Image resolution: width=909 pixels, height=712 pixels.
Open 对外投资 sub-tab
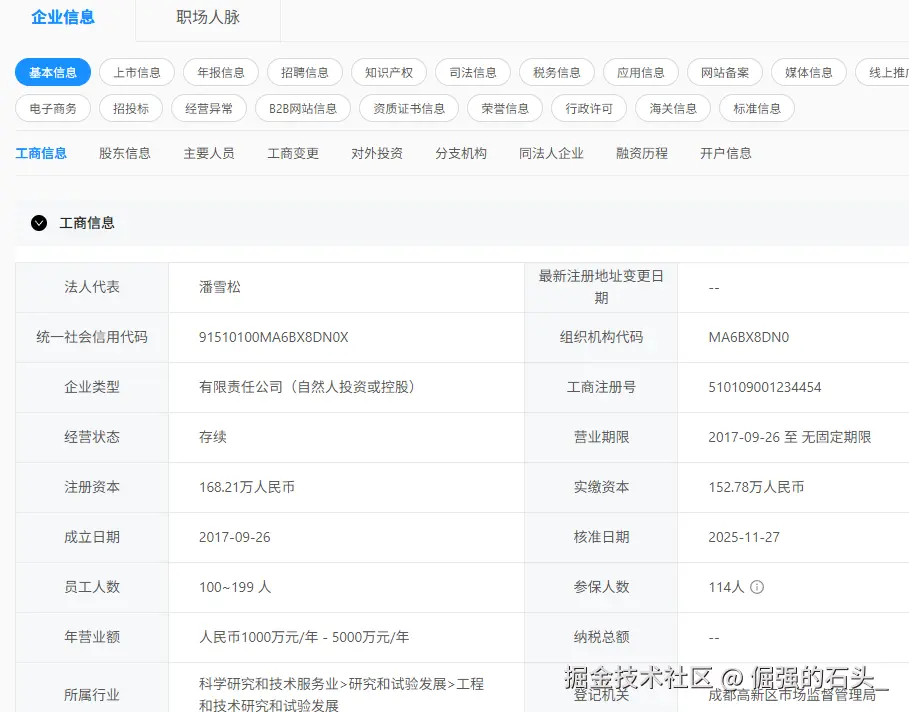coord(377,153)
